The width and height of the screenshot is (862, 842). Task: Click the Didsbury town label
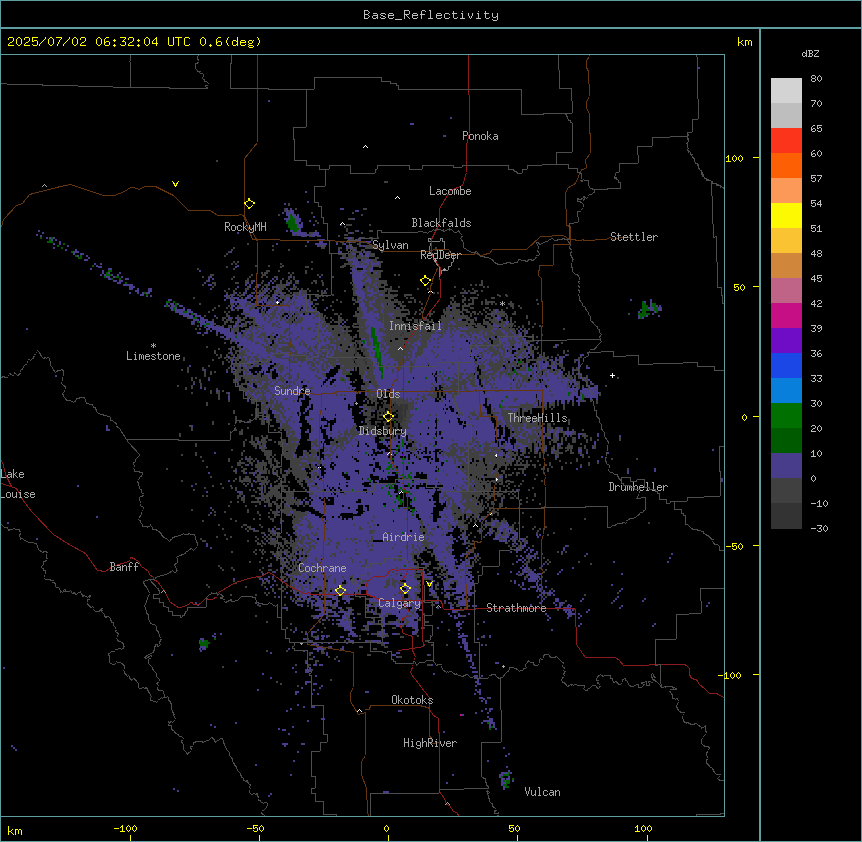click(x=383, y=431)
